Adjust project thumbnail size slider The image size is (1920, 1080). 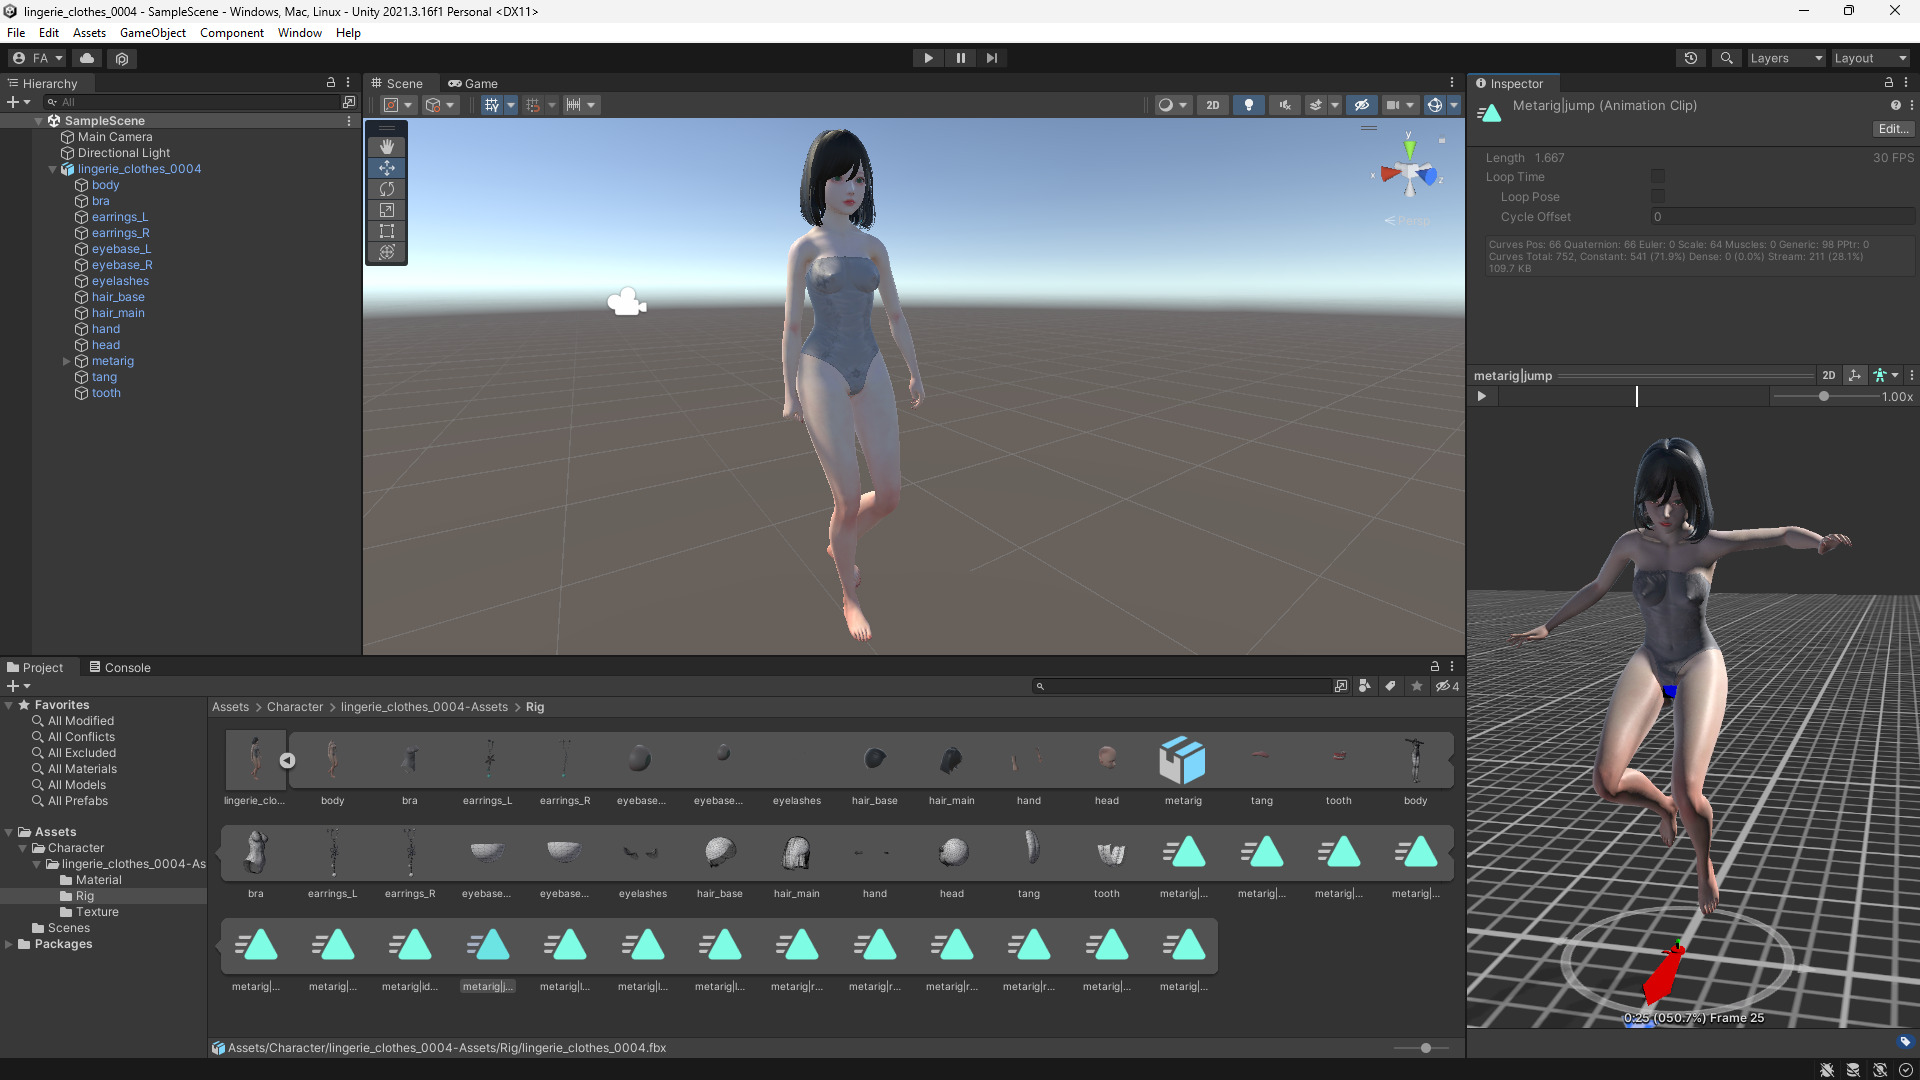pyautogui.click(x=1426, y=1048)
